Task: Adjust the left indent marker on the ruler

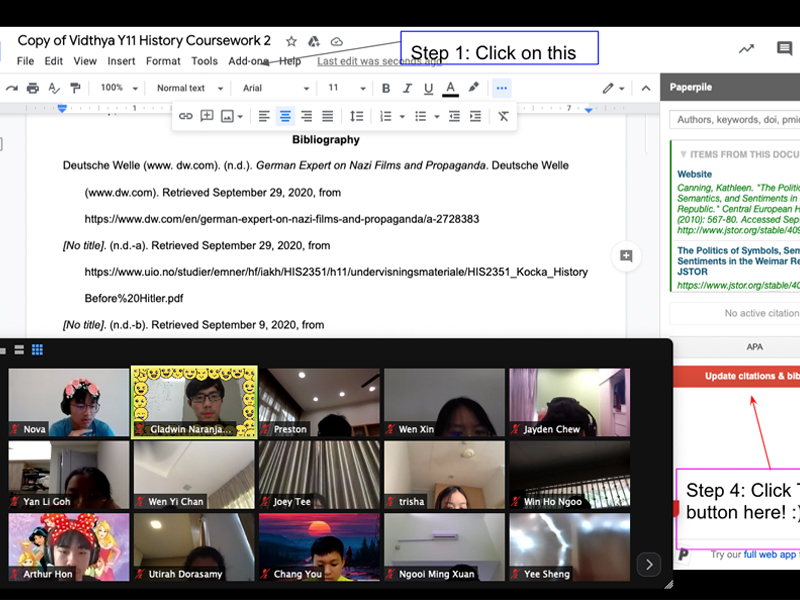Action: [x=62, y=108]
